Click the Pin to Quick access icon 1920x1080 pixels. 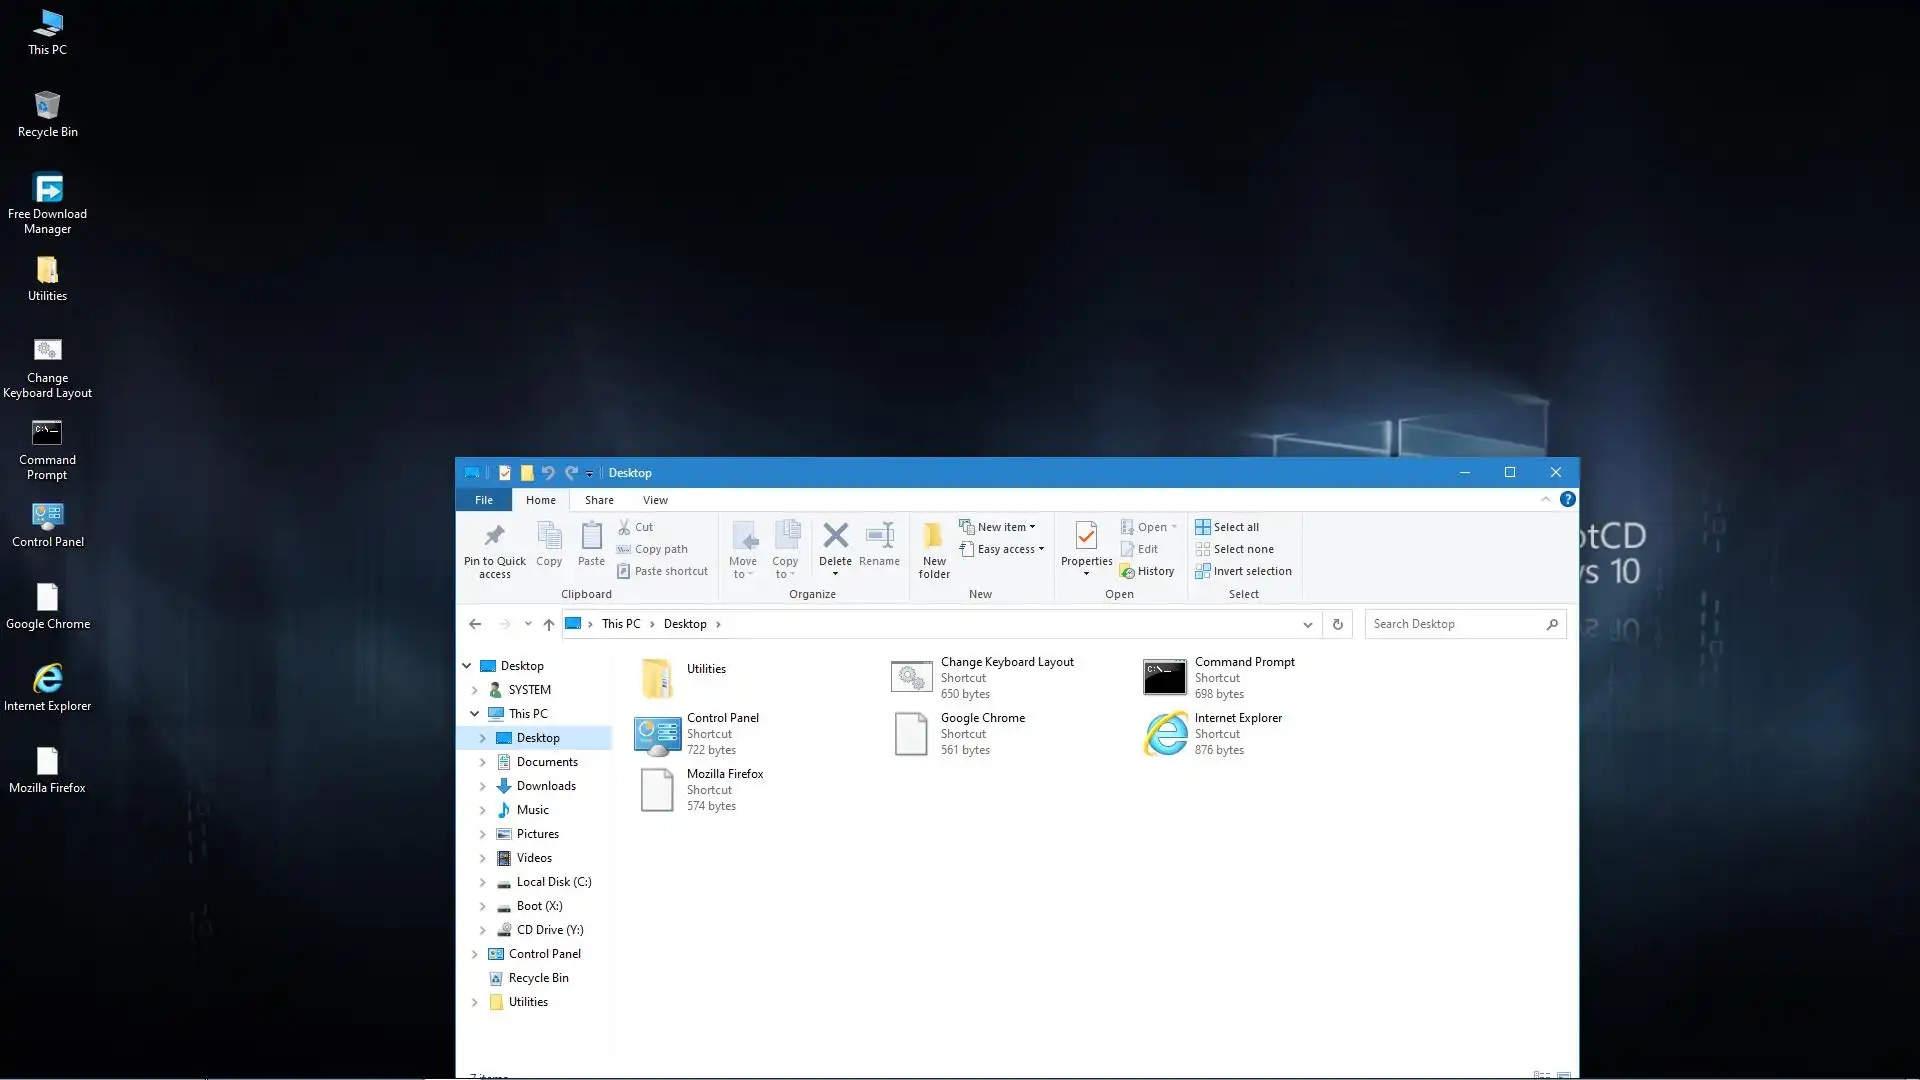point(494,537)
